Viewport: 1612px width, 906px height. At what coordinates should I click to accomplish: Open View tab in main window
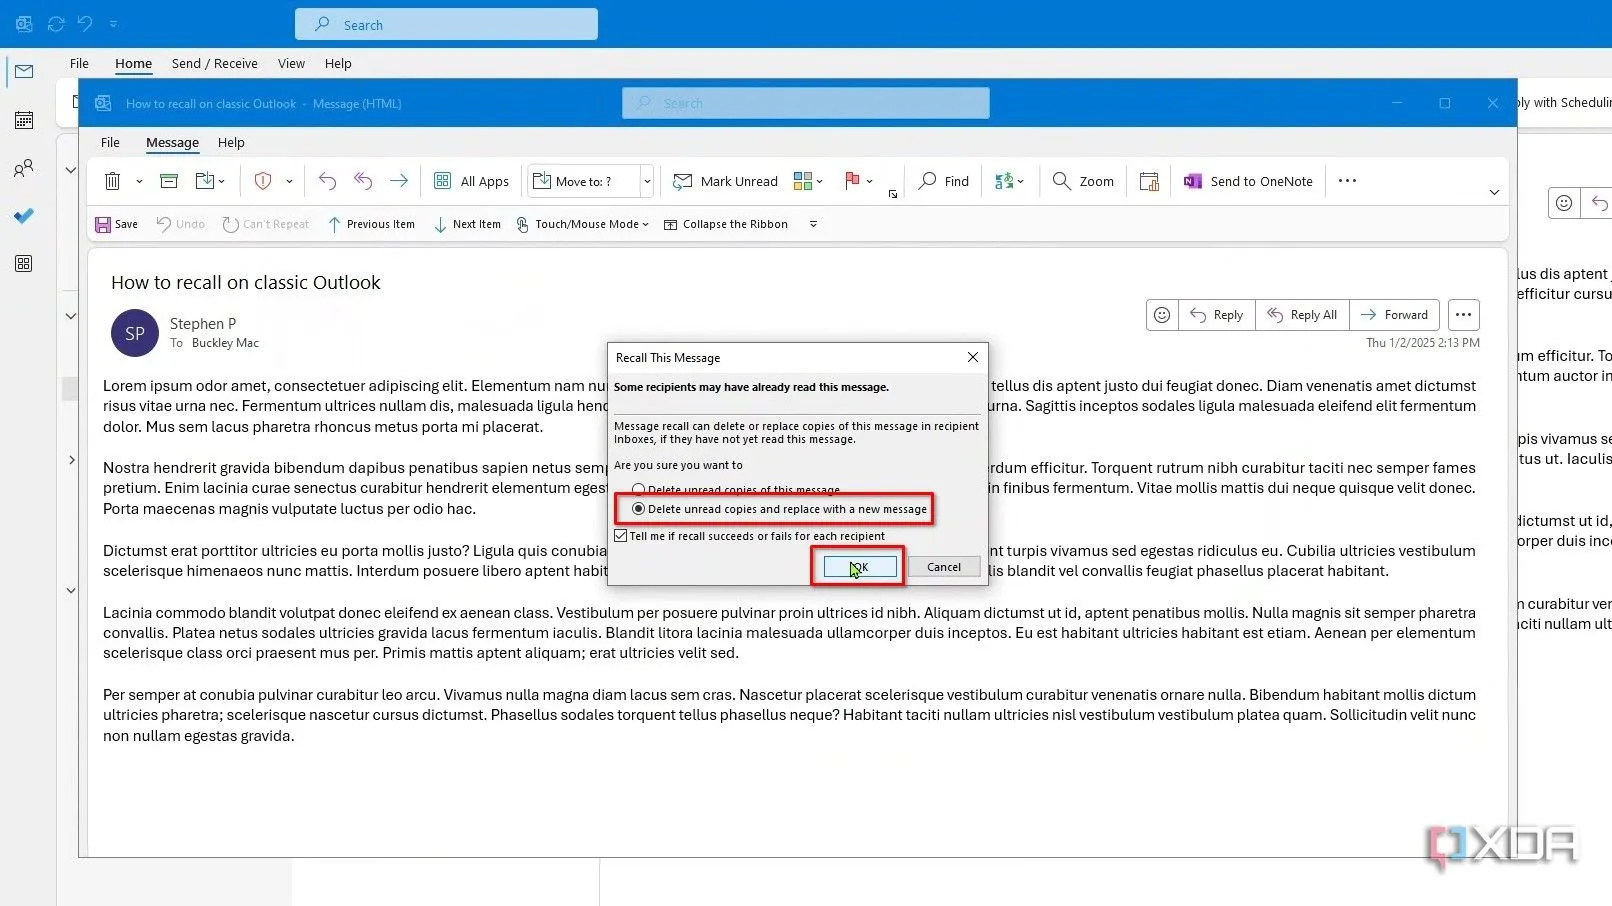[x=291, y=63]
